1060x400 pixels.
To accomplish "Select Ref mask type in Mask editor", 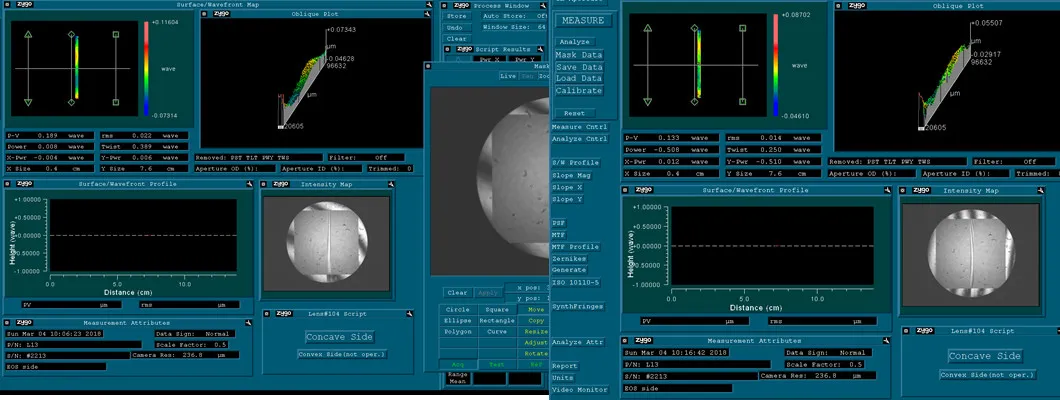I will (x=535, y=364).
